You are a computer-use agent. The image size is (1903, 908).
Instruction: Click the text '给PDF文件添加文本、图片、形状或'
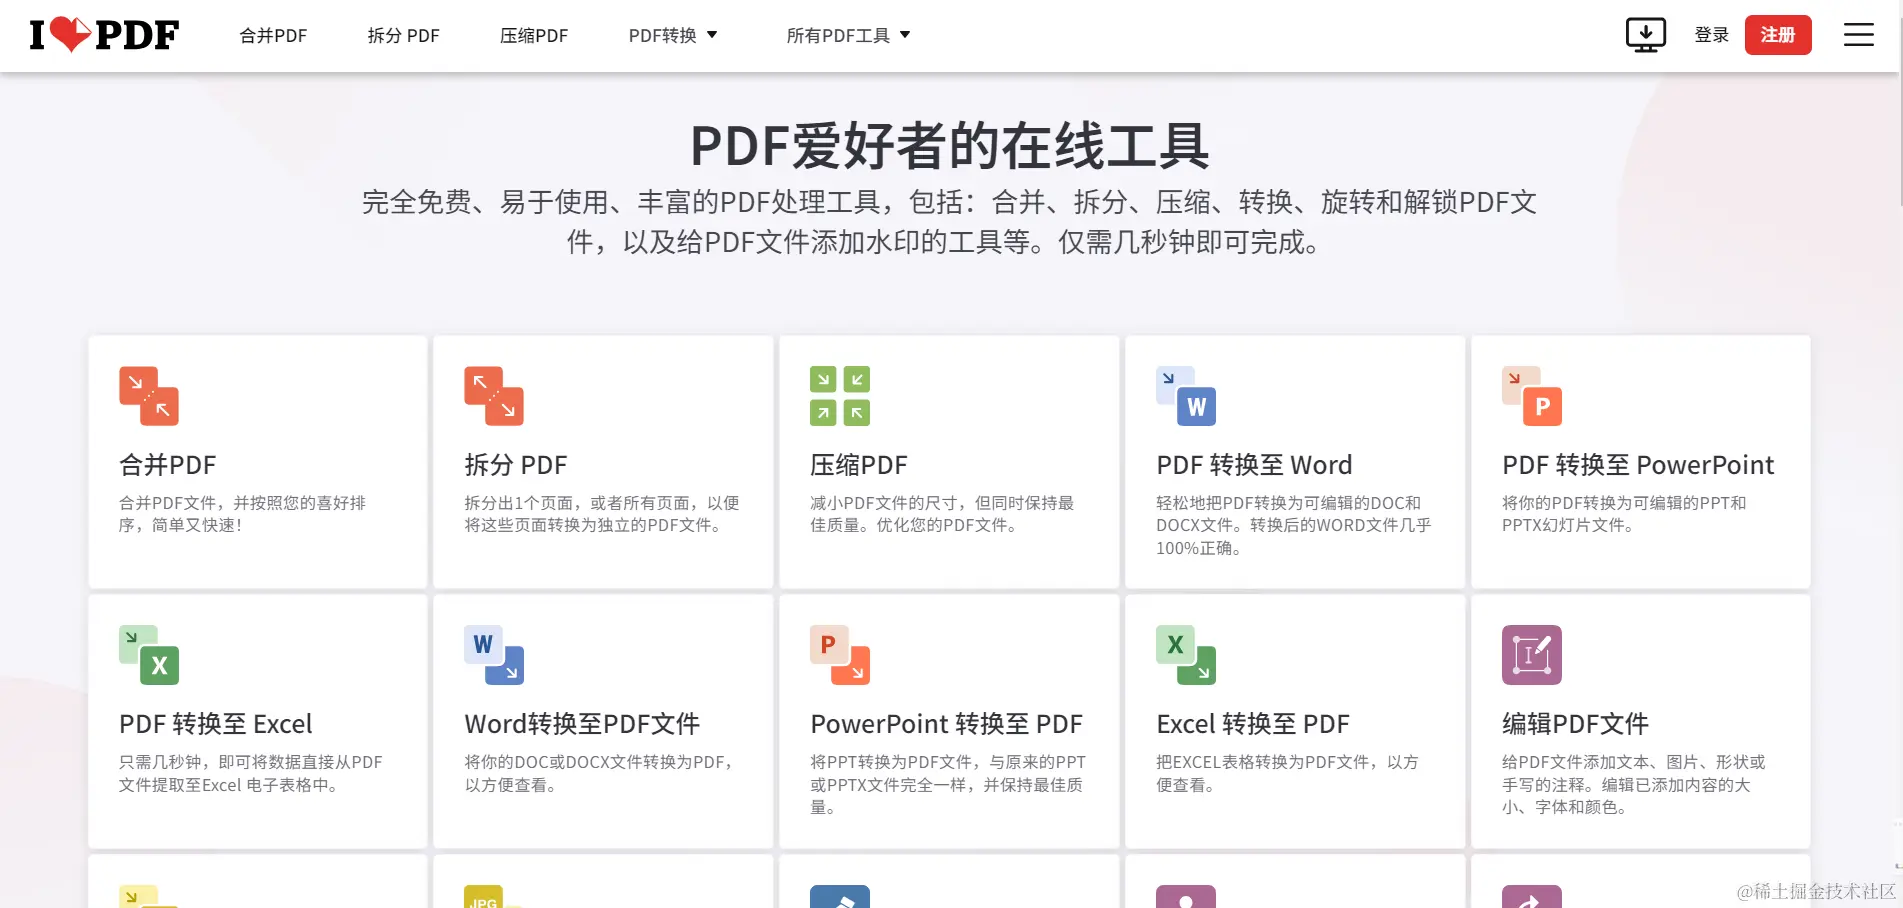pyautogui.click(x=1634, y=762)
